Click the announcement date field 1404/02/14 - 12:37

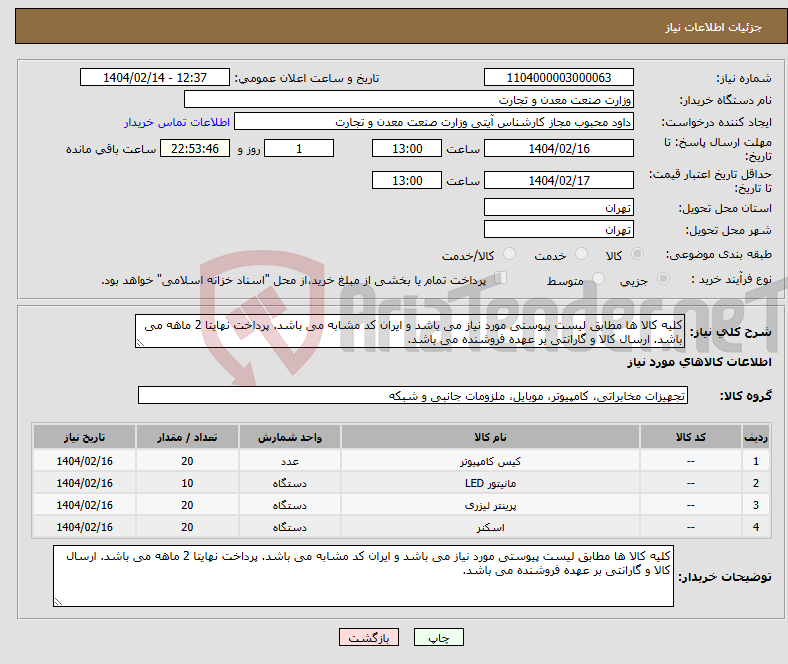click(155, 77)
